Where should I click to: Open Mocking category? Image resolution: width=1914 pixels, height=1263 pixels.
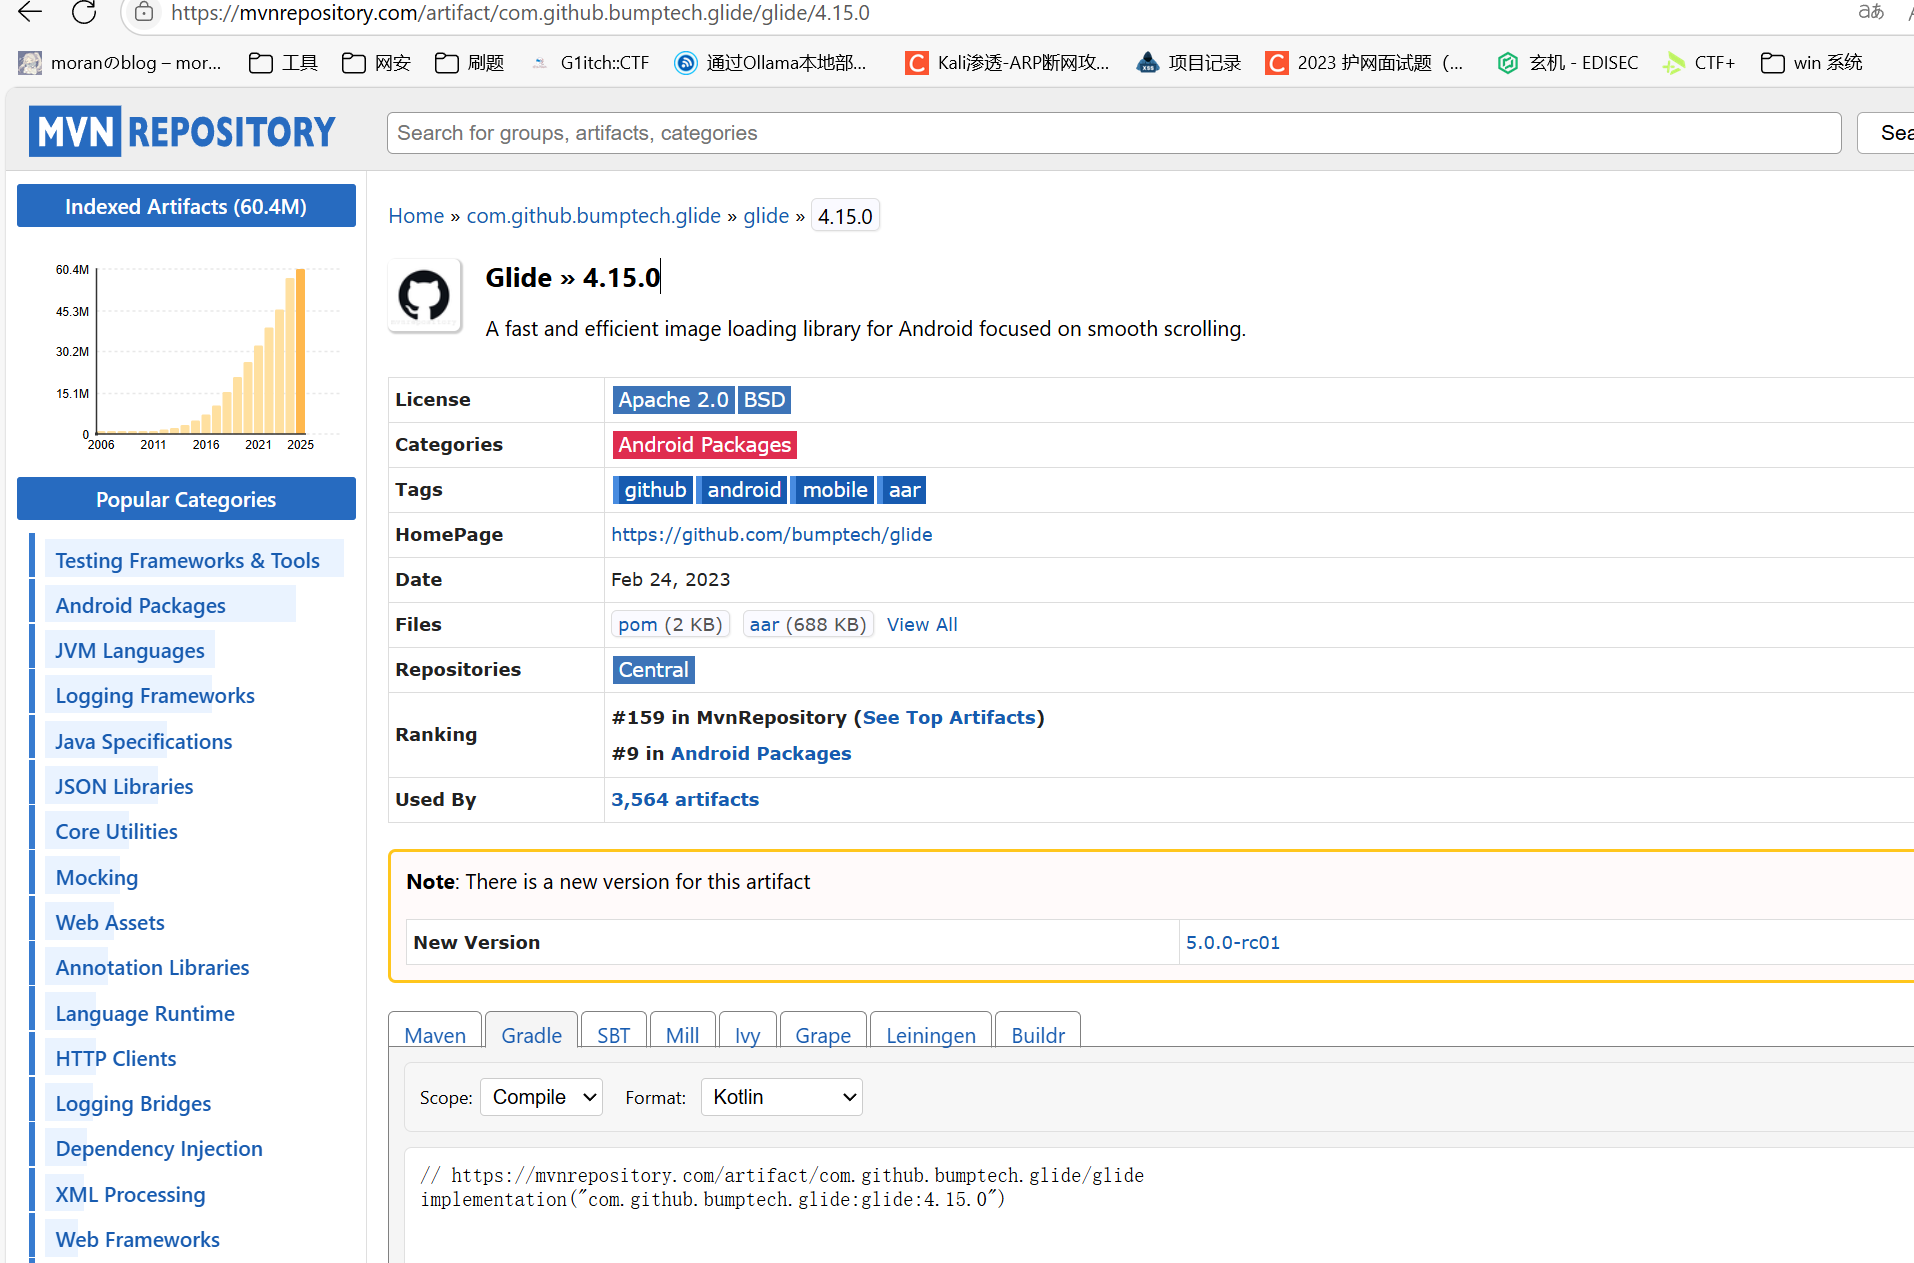(x=97, y=878)
